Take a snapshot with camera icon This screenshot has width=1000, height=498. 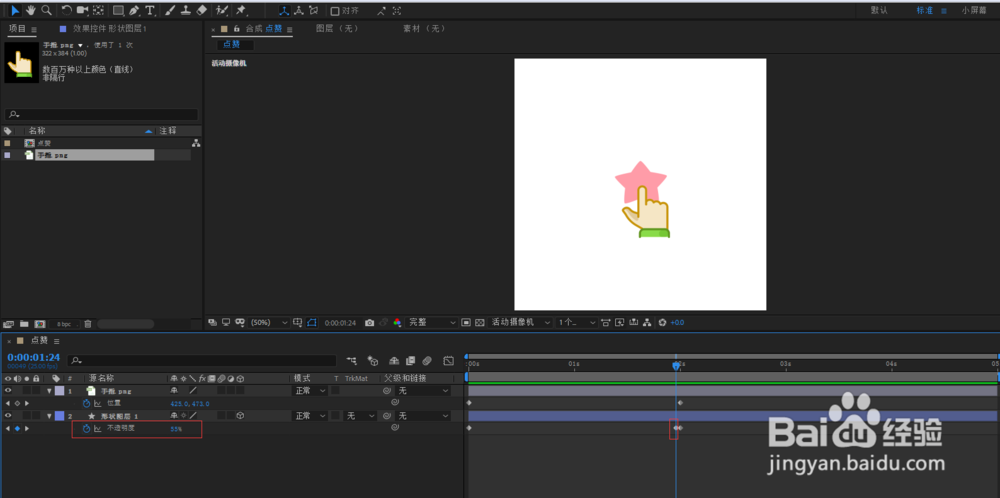[369, 323]
